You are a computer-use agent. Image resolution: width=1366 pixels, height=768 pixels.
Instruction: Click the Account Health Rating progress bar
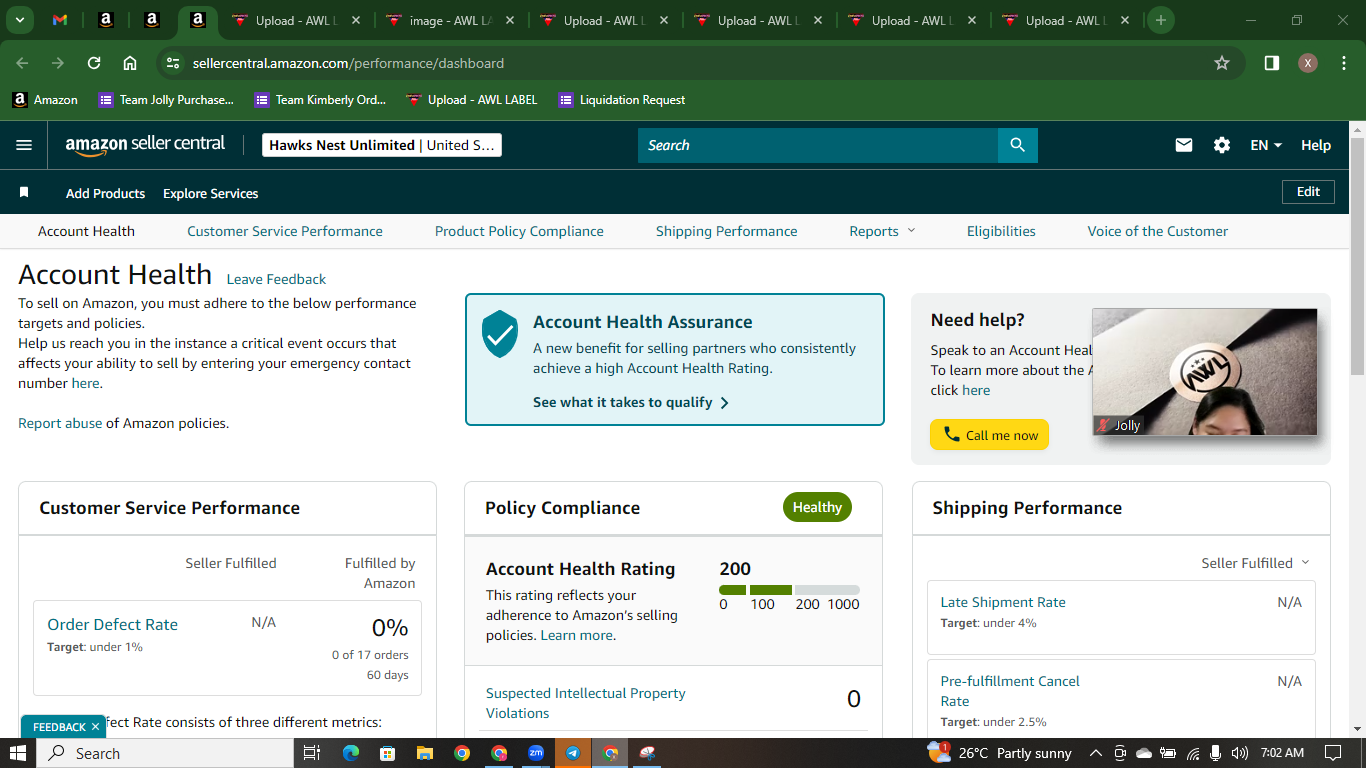789,590
